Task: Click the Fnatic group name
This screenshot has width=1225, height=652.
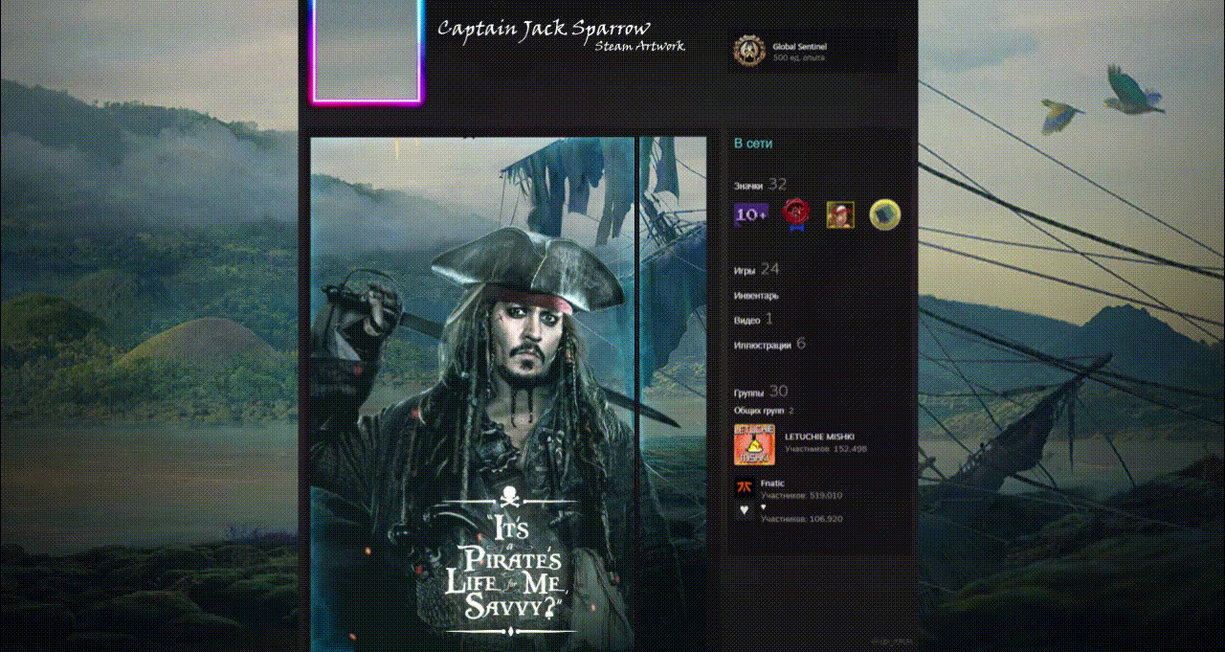Action: click(772, 483)
